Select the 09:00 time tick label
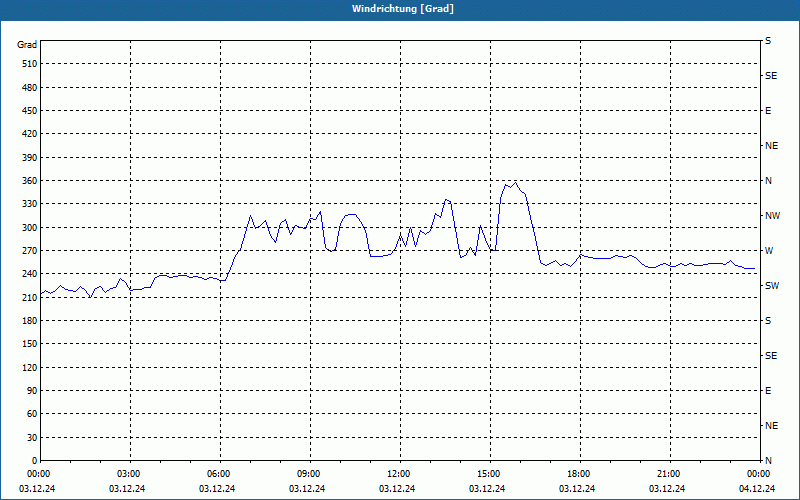The width and height of the screenshot is (800, 500). tap(310, 474)
